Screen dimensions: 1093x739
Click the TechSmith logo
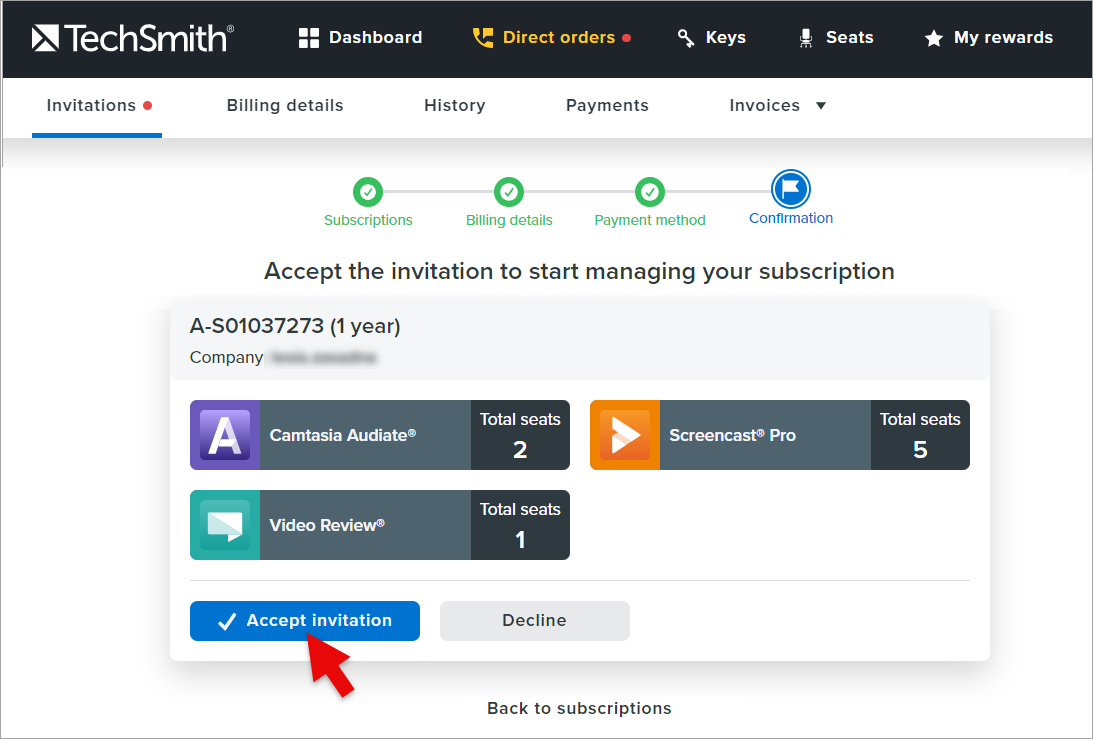coord(132,38)
